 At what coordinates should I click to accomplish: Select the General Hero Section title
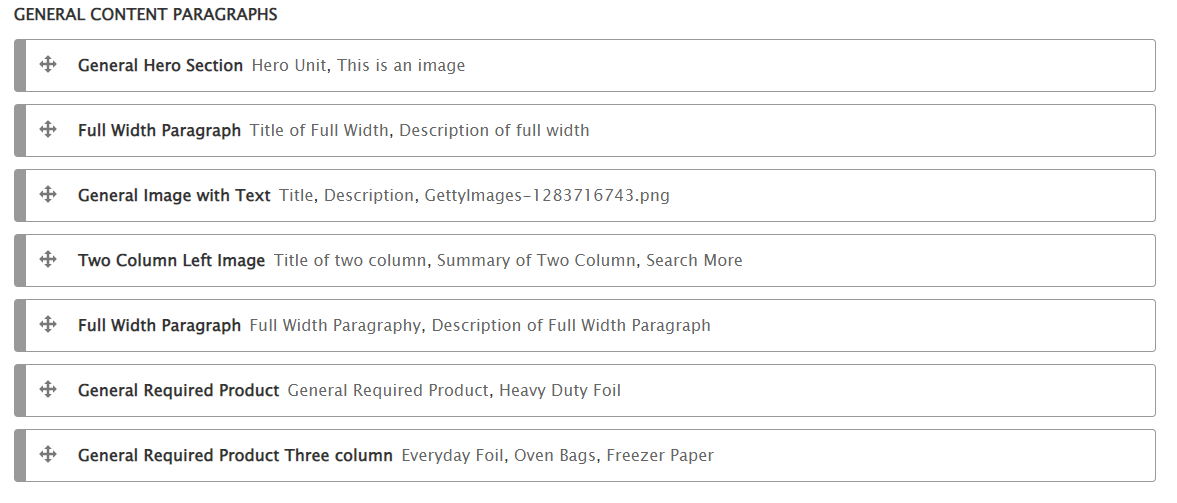160,66
